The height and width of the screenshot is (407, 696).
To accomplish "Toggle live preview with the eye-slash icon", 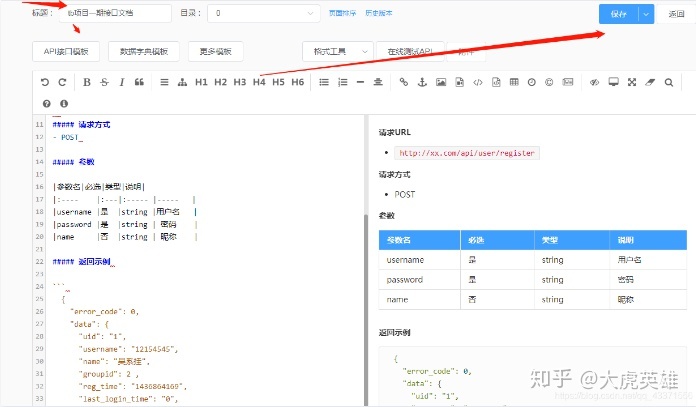I will pyautogui.click(x=594, y=82).
